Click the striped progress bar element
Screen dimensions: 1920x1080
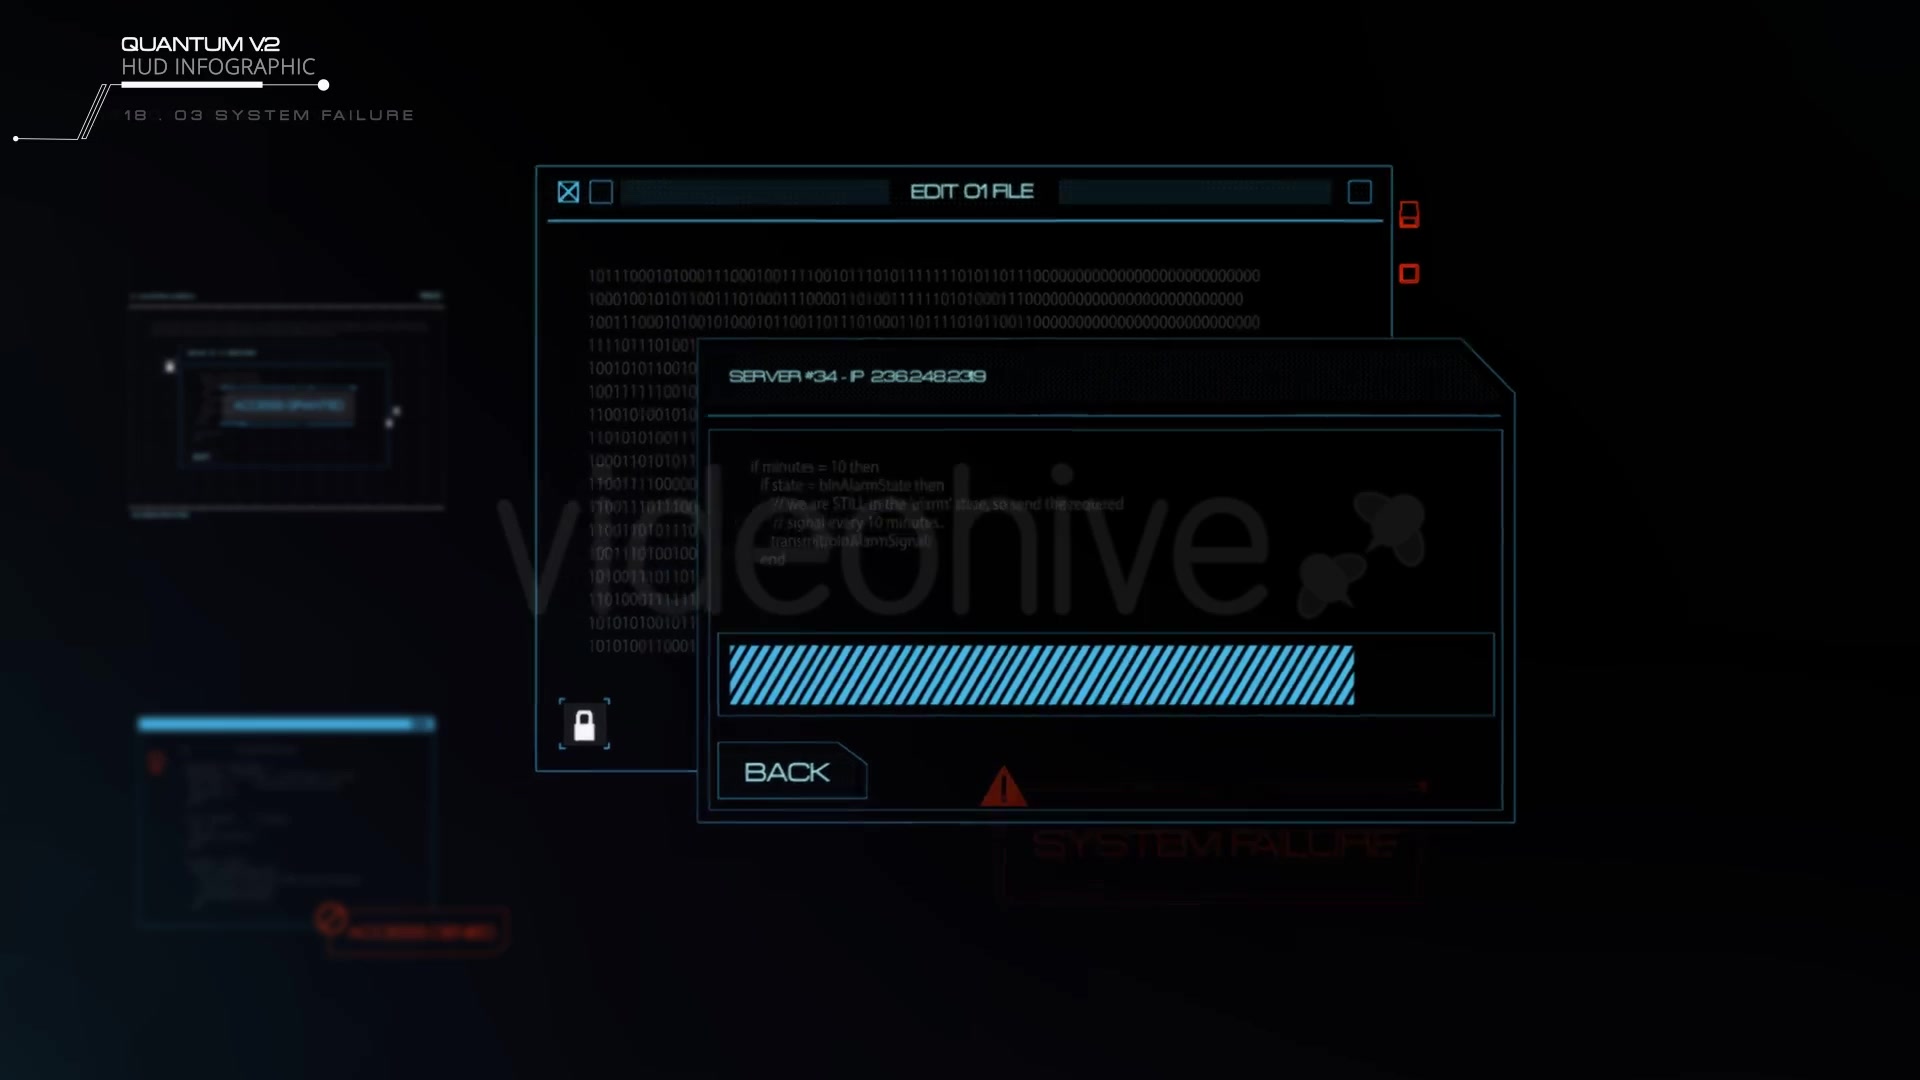pyautogui.click(x=1039, y=674)
